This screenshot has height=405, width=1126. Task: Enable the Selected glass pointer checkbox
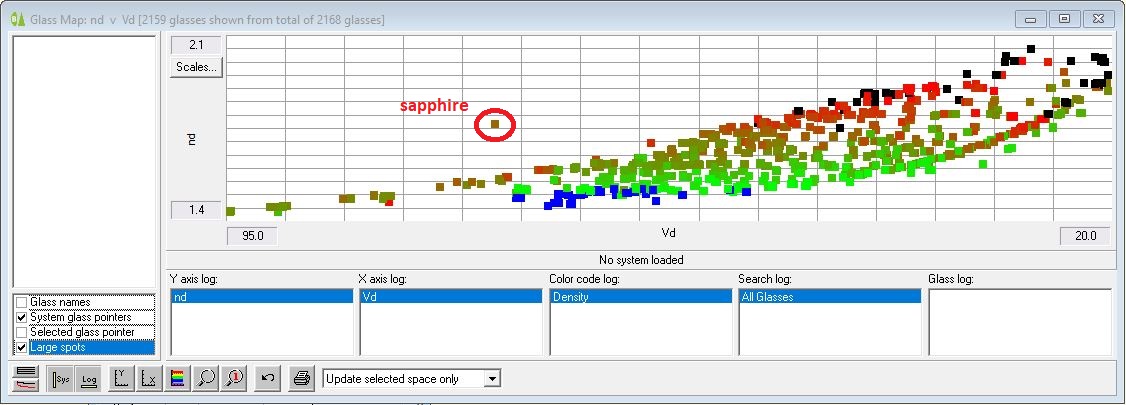[22, 332]
